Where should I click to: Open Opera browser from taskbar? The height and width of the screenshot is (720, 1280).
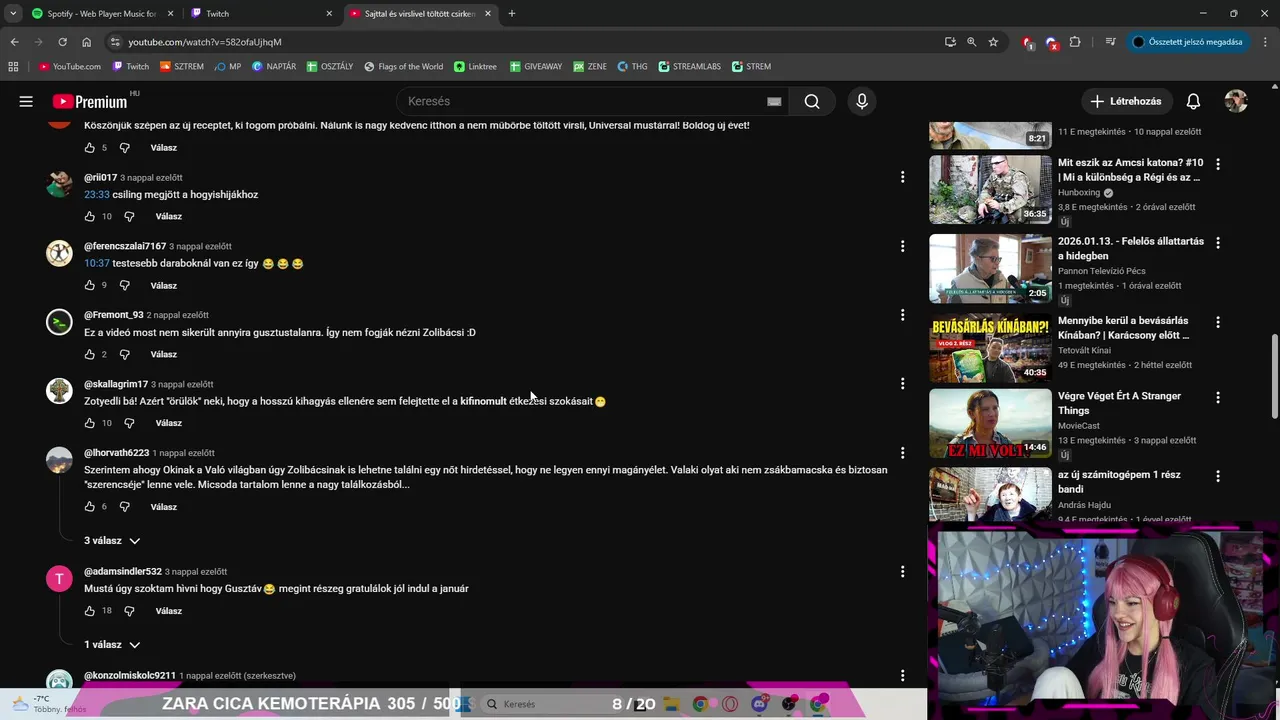click(x=730, y=704)
